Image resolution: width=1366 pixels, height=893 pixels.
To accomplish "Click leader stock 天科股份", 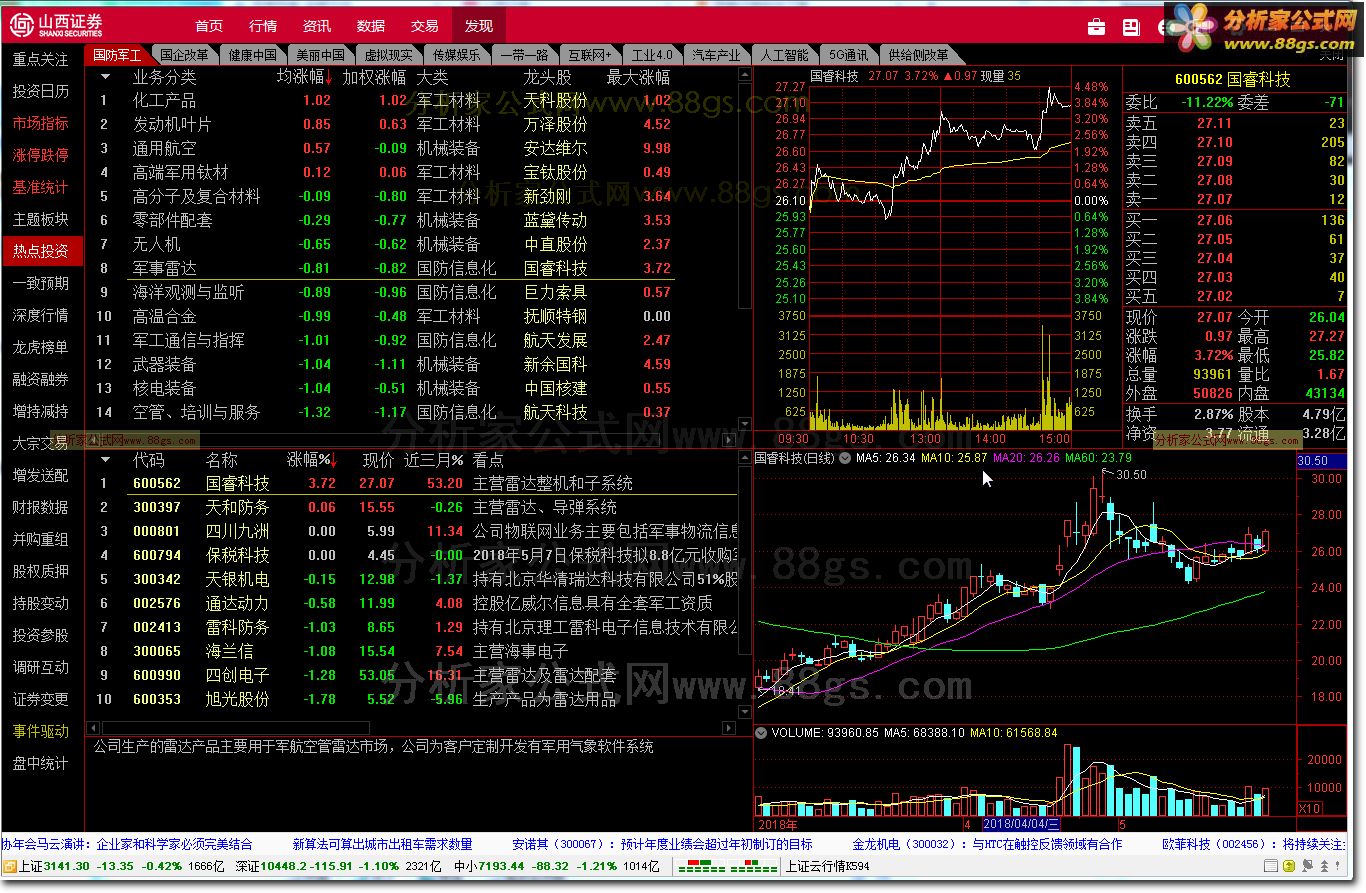I will click(555, 100).
